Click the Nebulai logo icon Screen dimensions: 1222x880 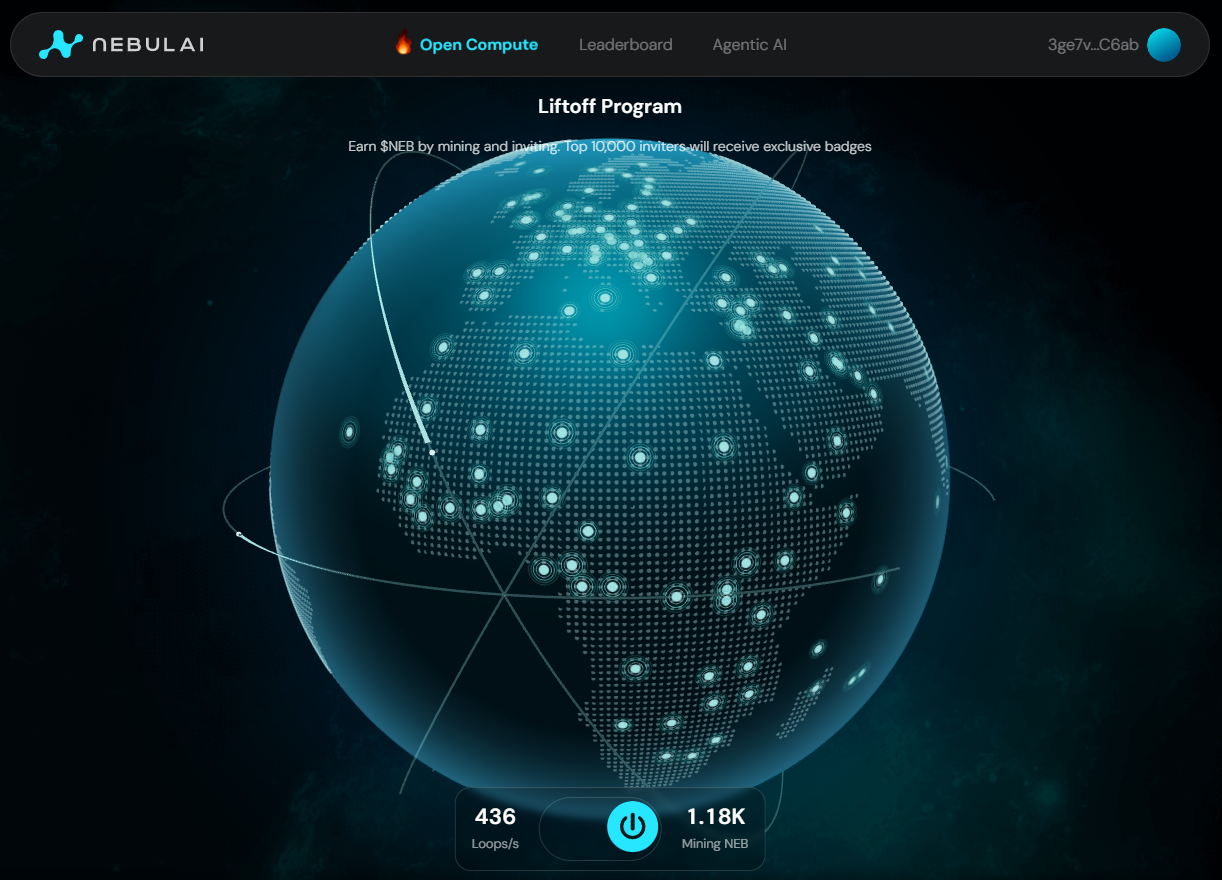[61, 45]
